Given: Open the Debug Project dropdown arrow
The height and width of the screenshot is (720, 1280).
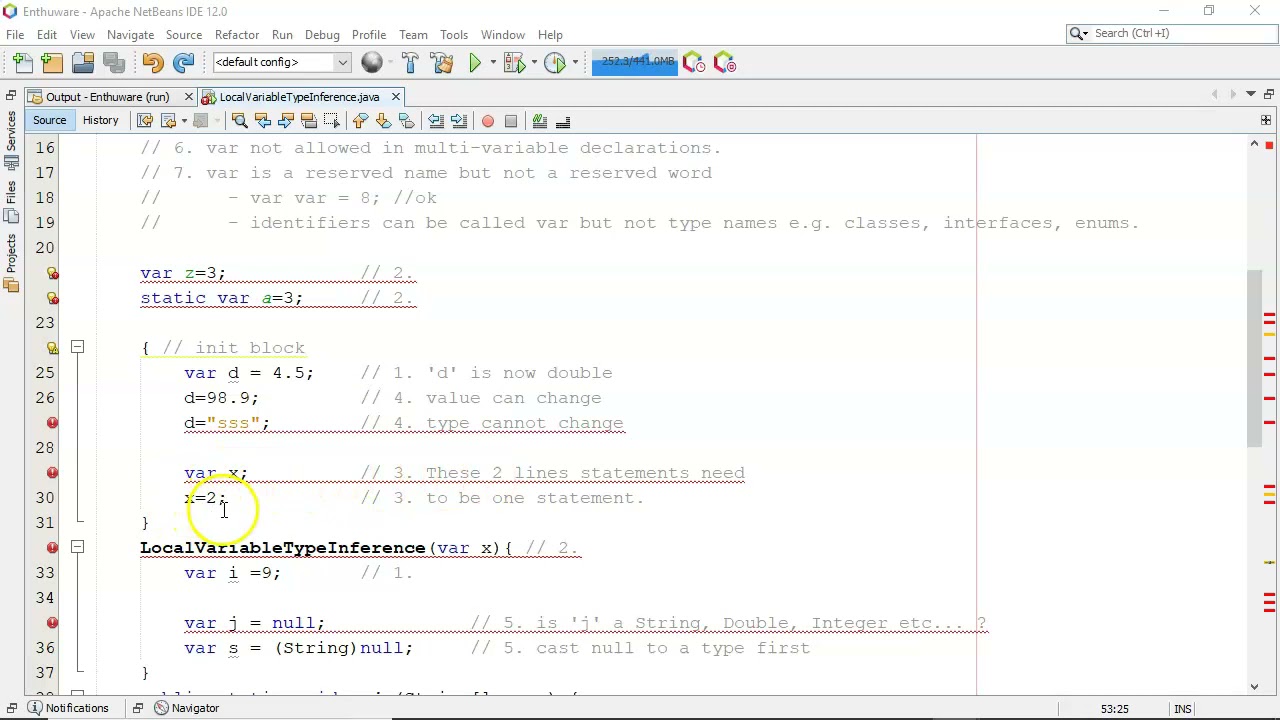Looking at the screenshot, I should point(534,63).
